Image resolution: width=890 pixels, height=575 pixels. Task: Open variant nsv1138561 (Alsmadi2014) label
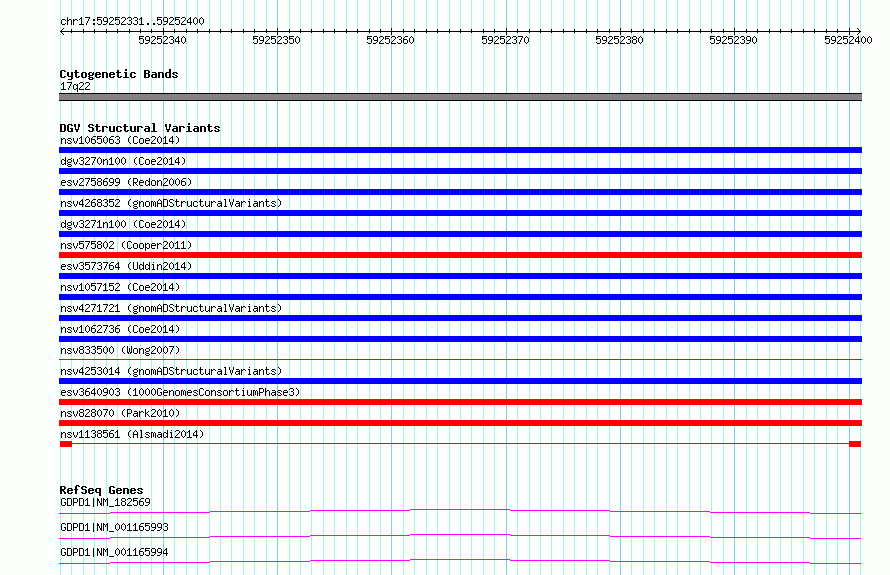point(132,434)
